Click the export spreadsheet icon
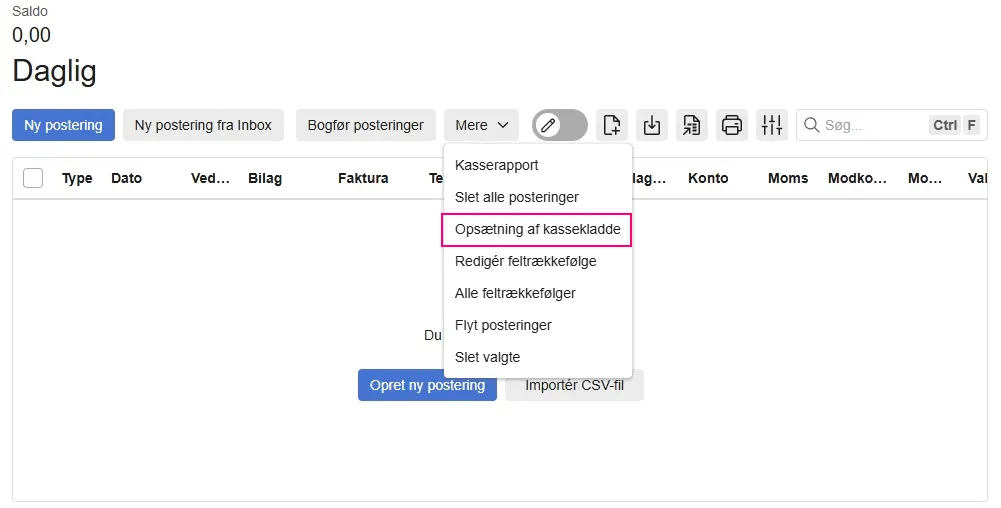This screenshot has width=1001, height=508. (x=692, y=125)
